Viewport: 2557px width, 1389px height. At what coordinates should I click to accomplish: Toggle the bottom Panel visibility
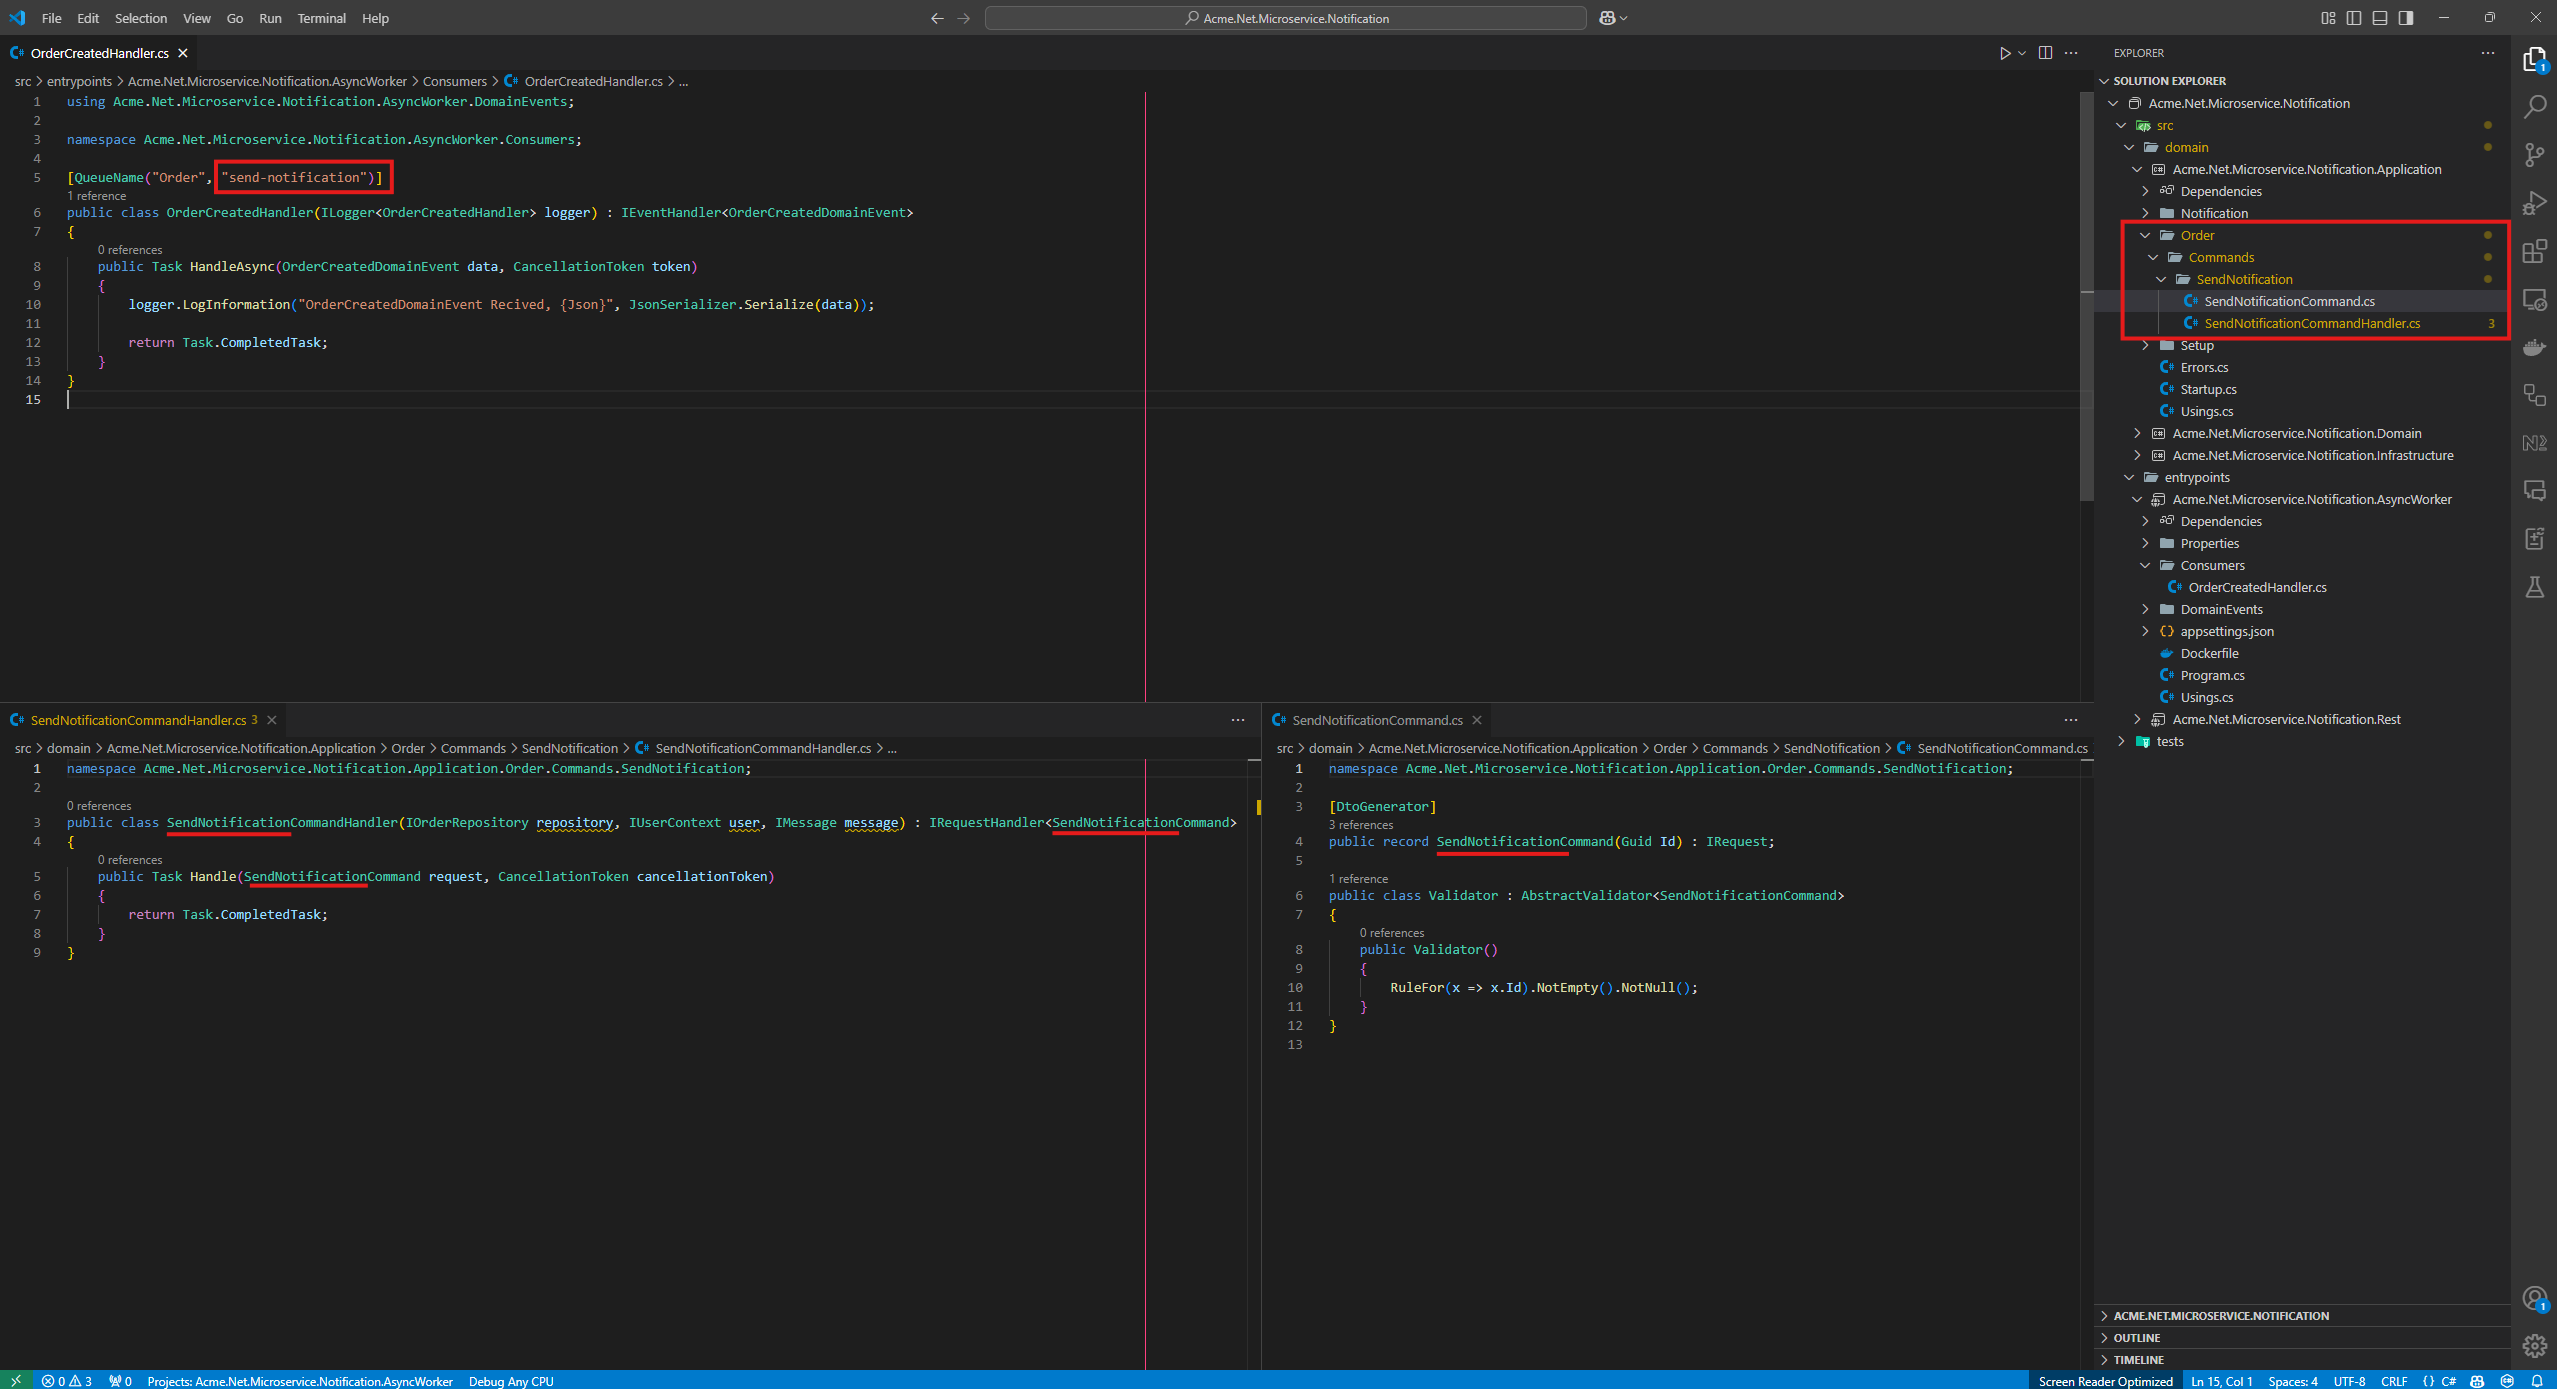pyautogui.click(x=2380, y=18)
